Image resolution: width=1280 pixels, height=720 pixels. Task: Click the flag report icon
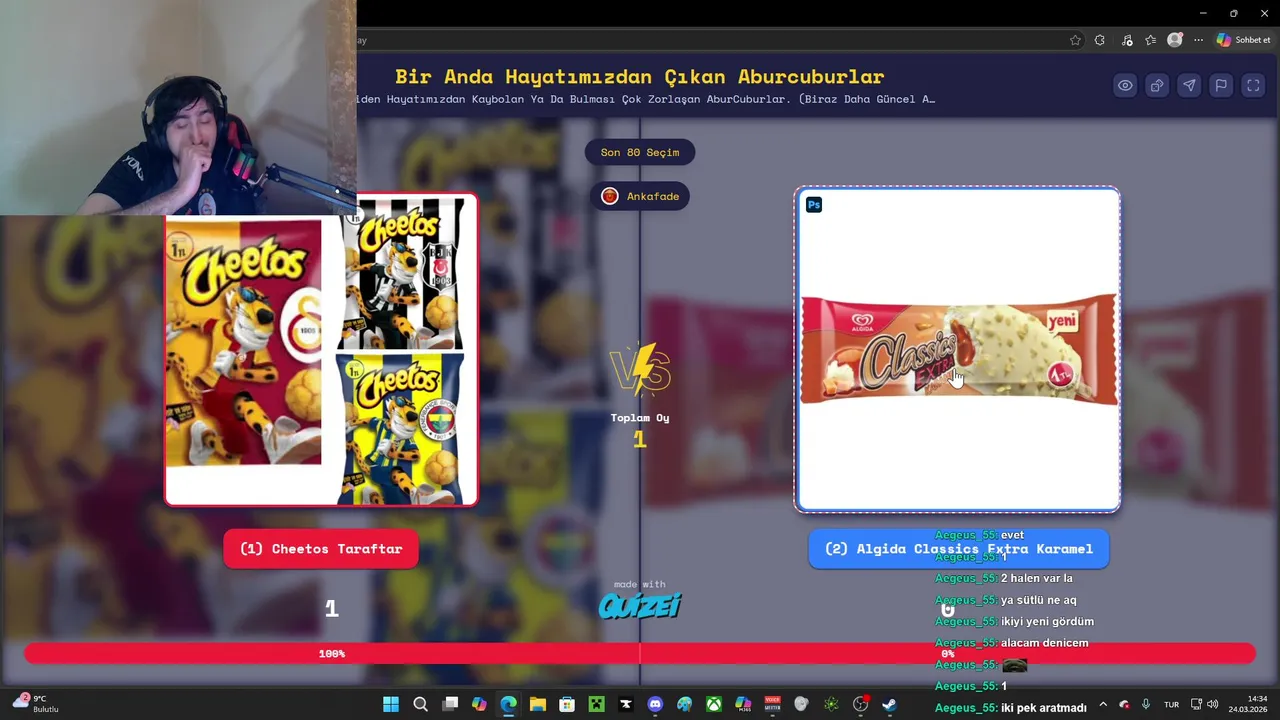click(x=1221, y=86)
